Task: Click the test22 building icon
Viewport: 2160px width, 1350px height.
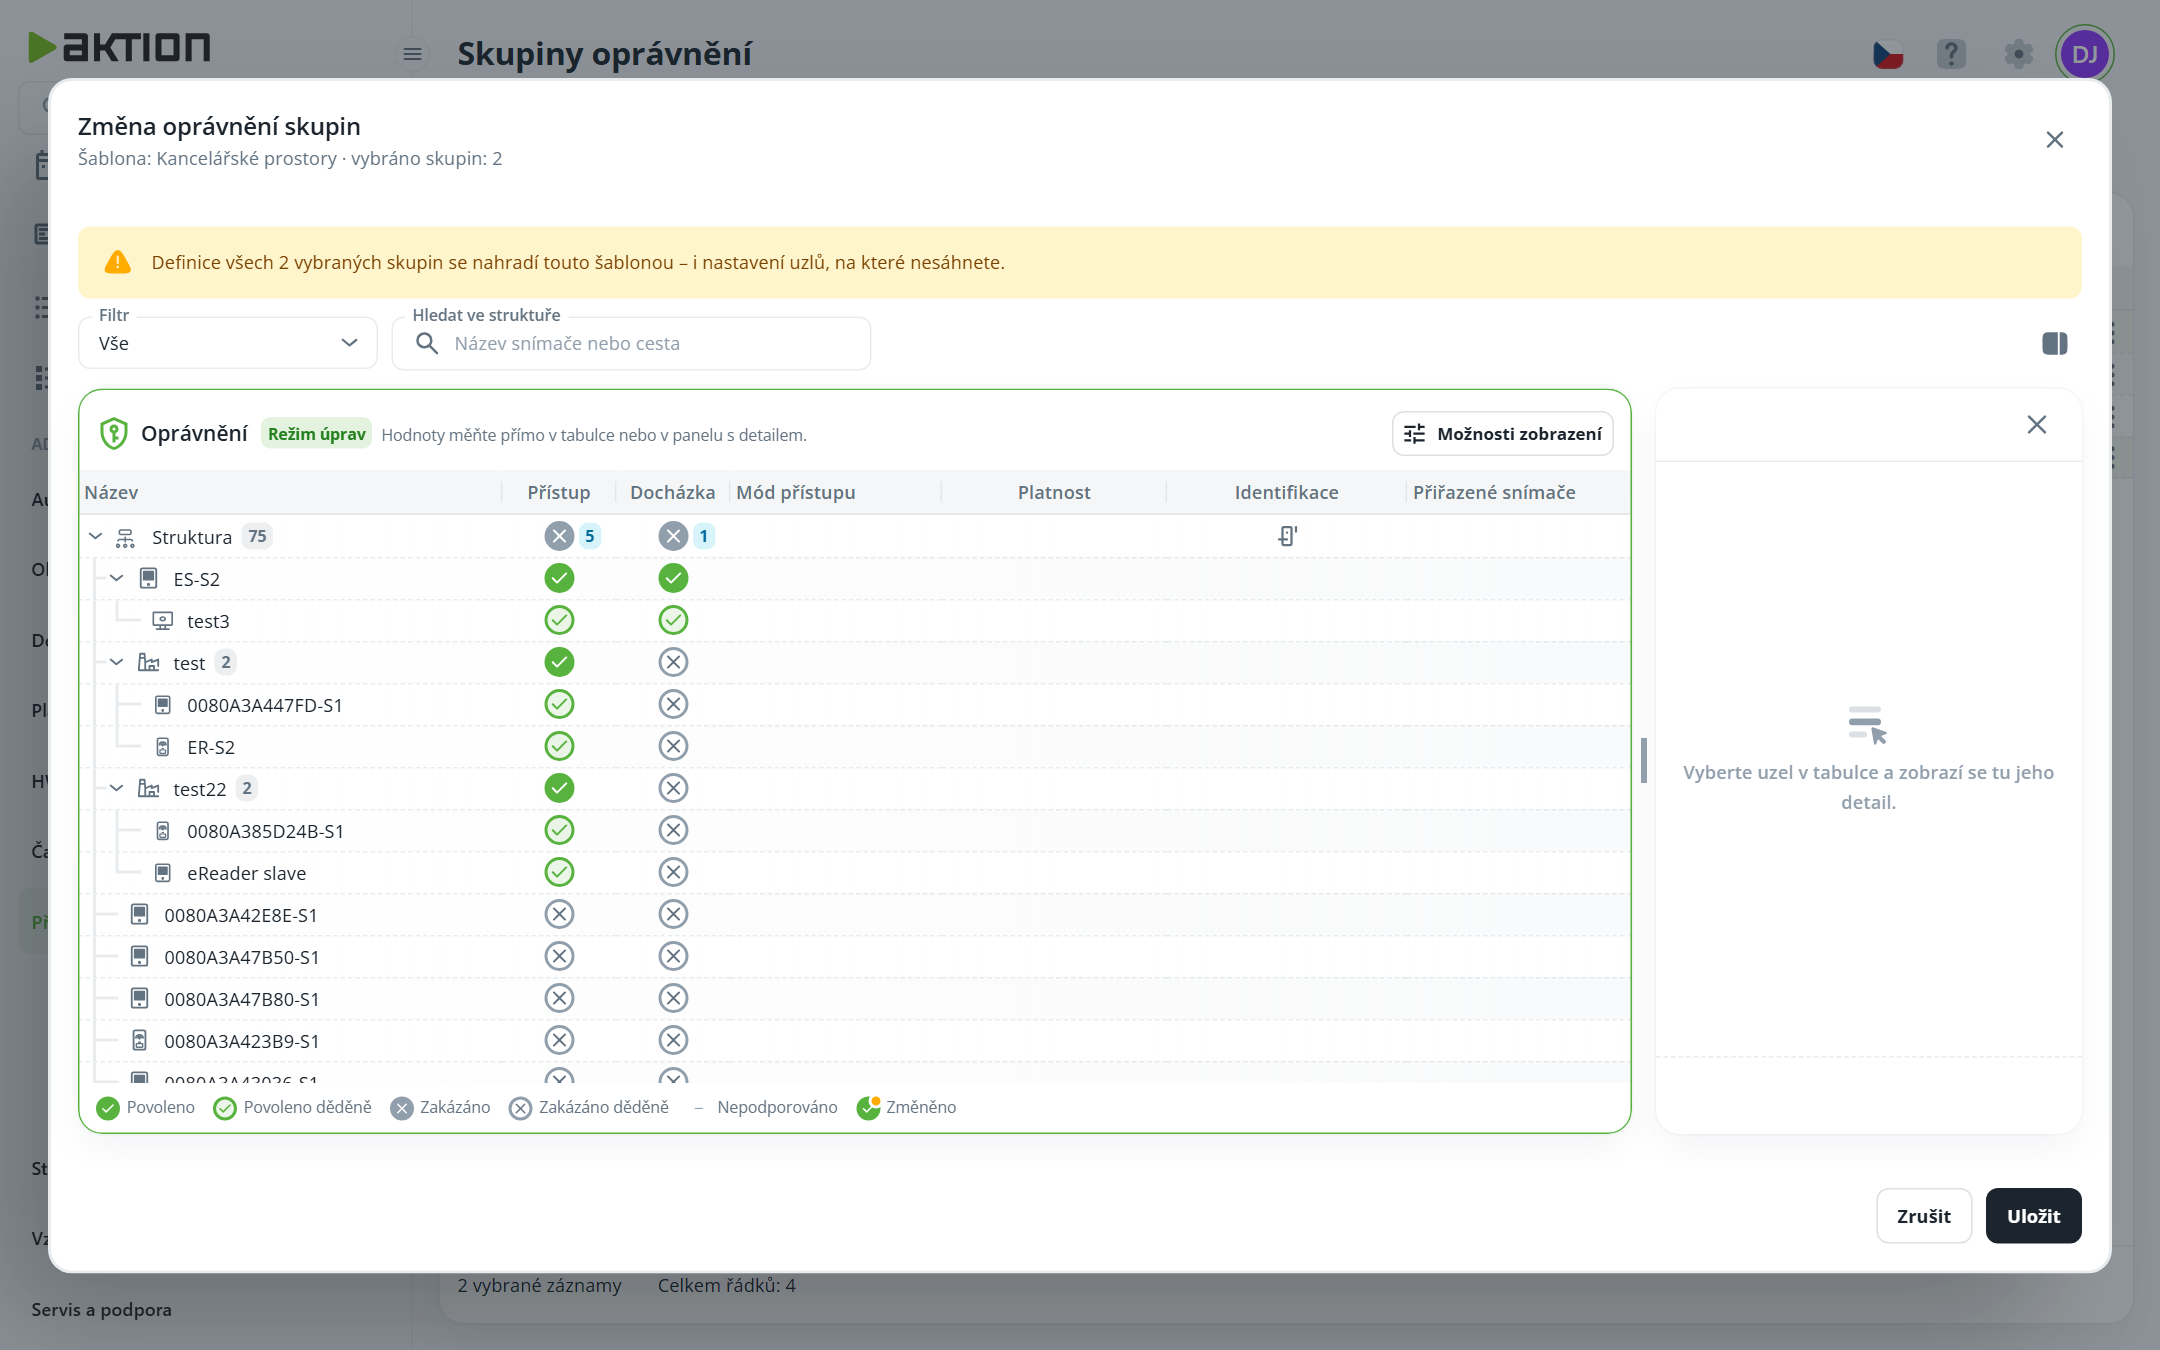Action: click(148, 789)
